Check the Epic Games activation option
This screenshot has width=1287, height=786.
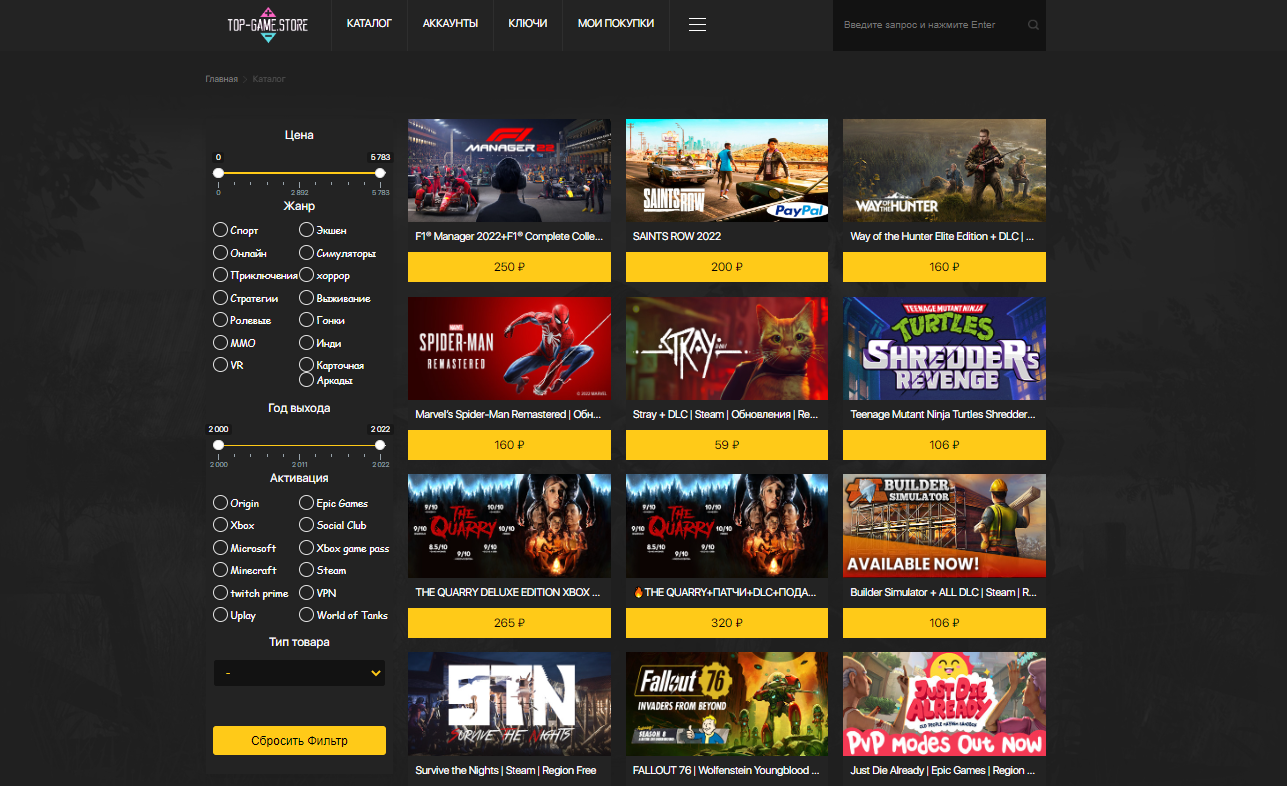(x=307, y=503)
